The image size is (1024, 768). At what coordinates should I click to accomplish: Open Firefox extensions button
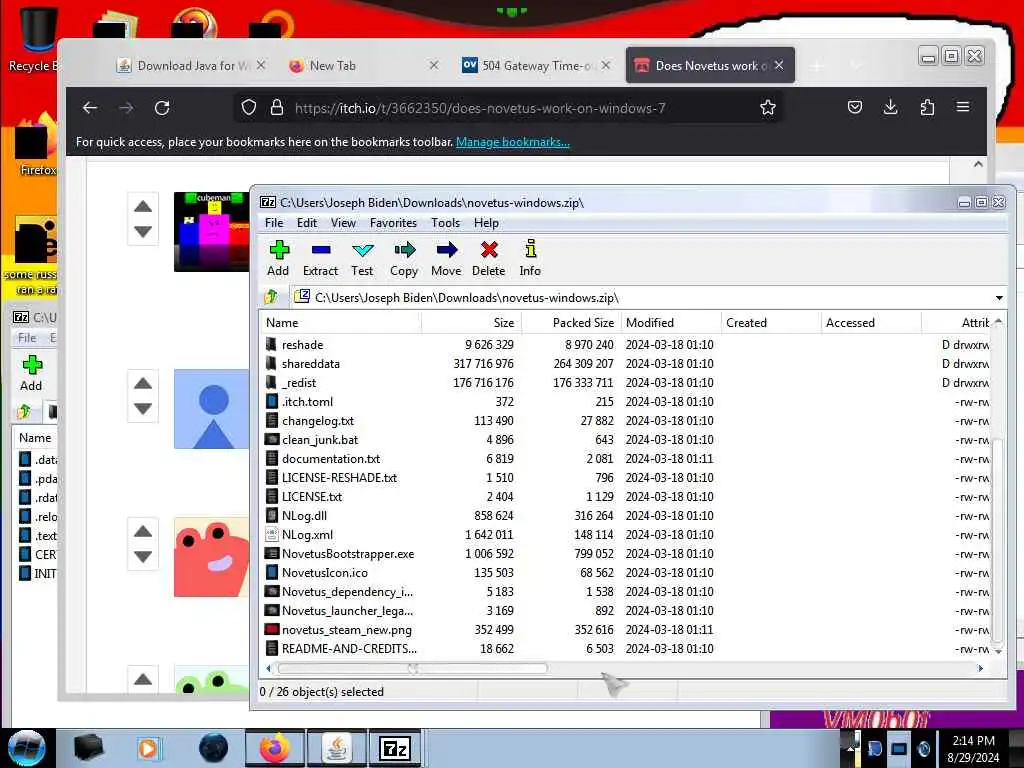tap(927, 107)
